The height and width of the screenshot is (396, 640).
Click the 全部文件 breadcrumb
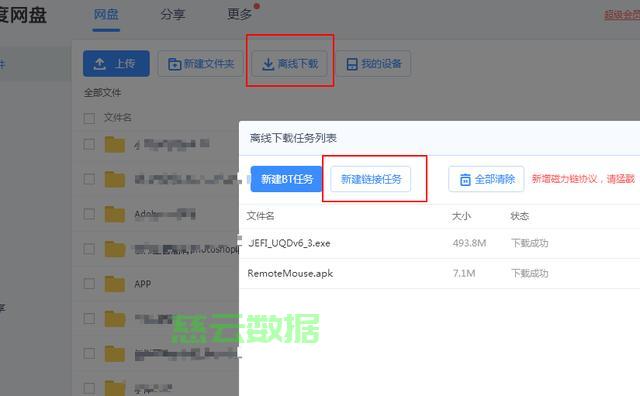(102, 93)
